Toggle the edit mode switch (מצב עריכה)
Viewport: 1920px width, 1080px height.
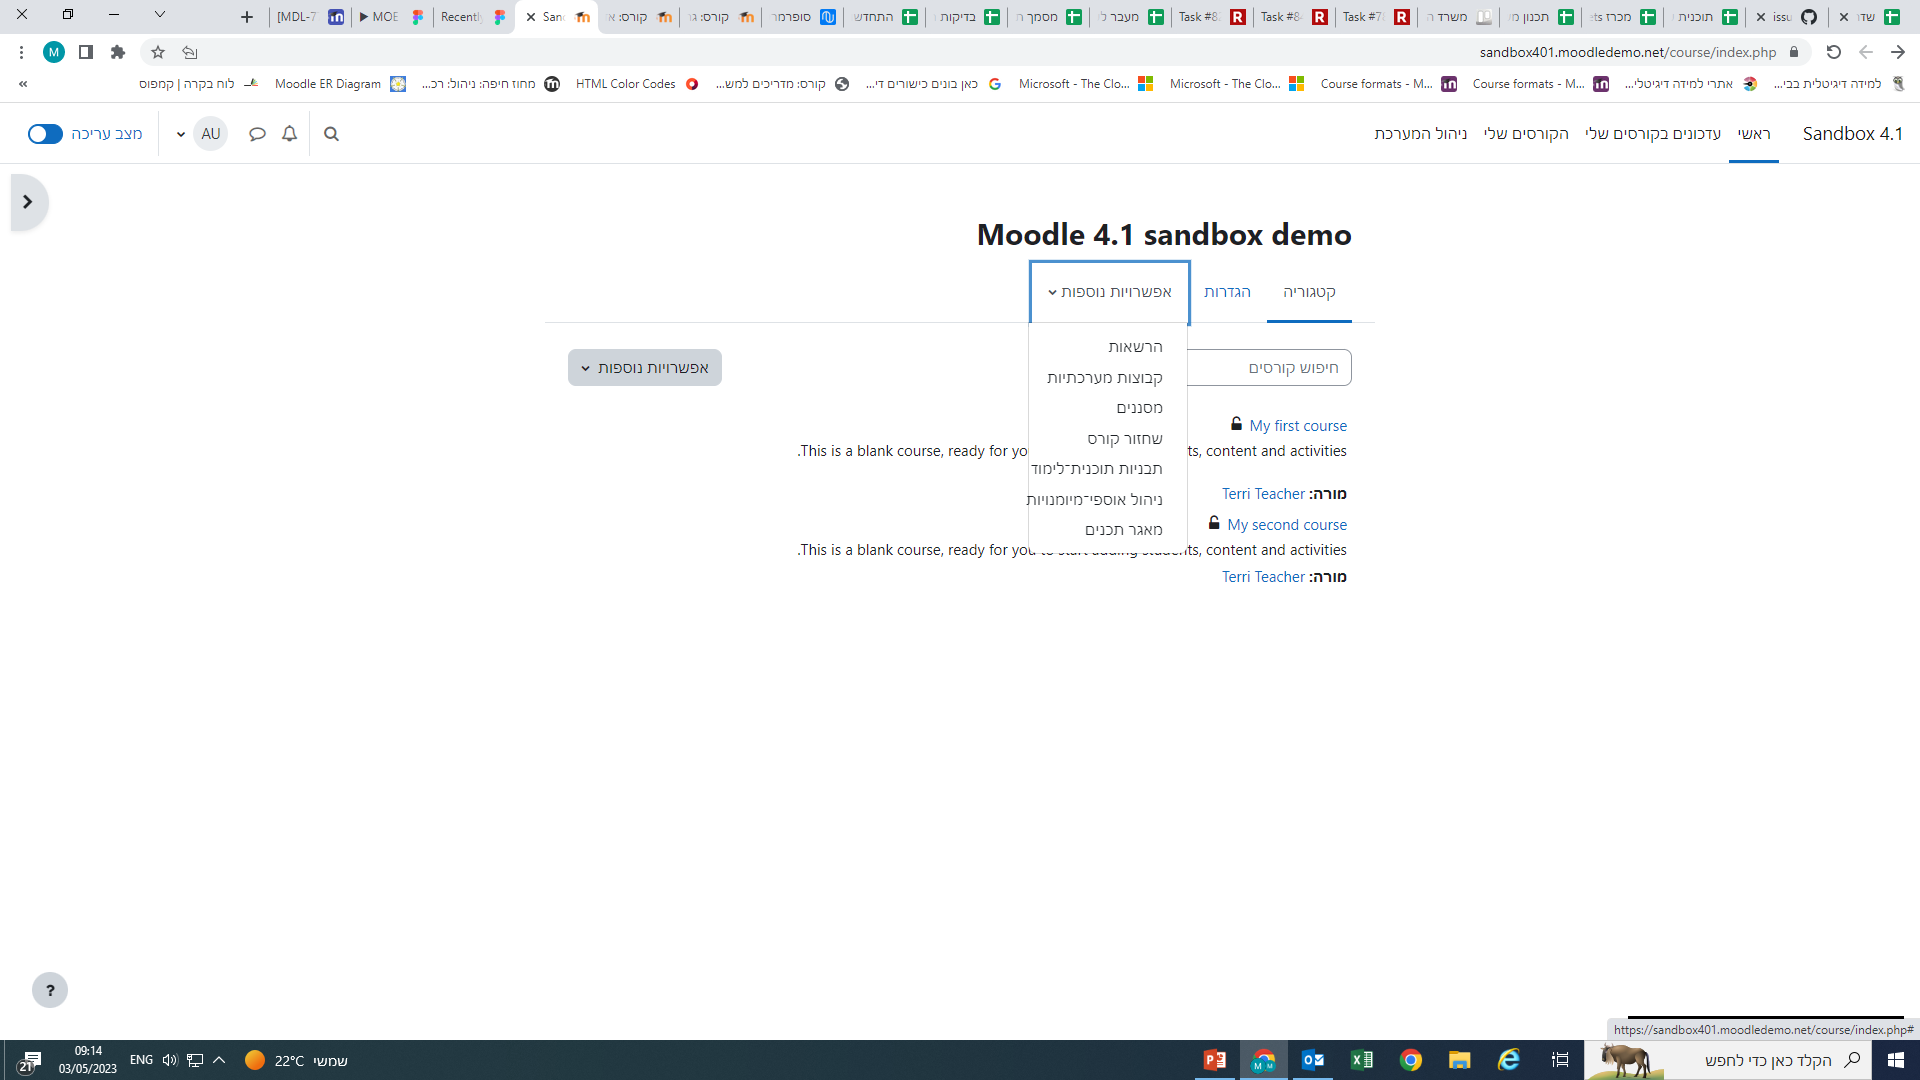(45, 134)
